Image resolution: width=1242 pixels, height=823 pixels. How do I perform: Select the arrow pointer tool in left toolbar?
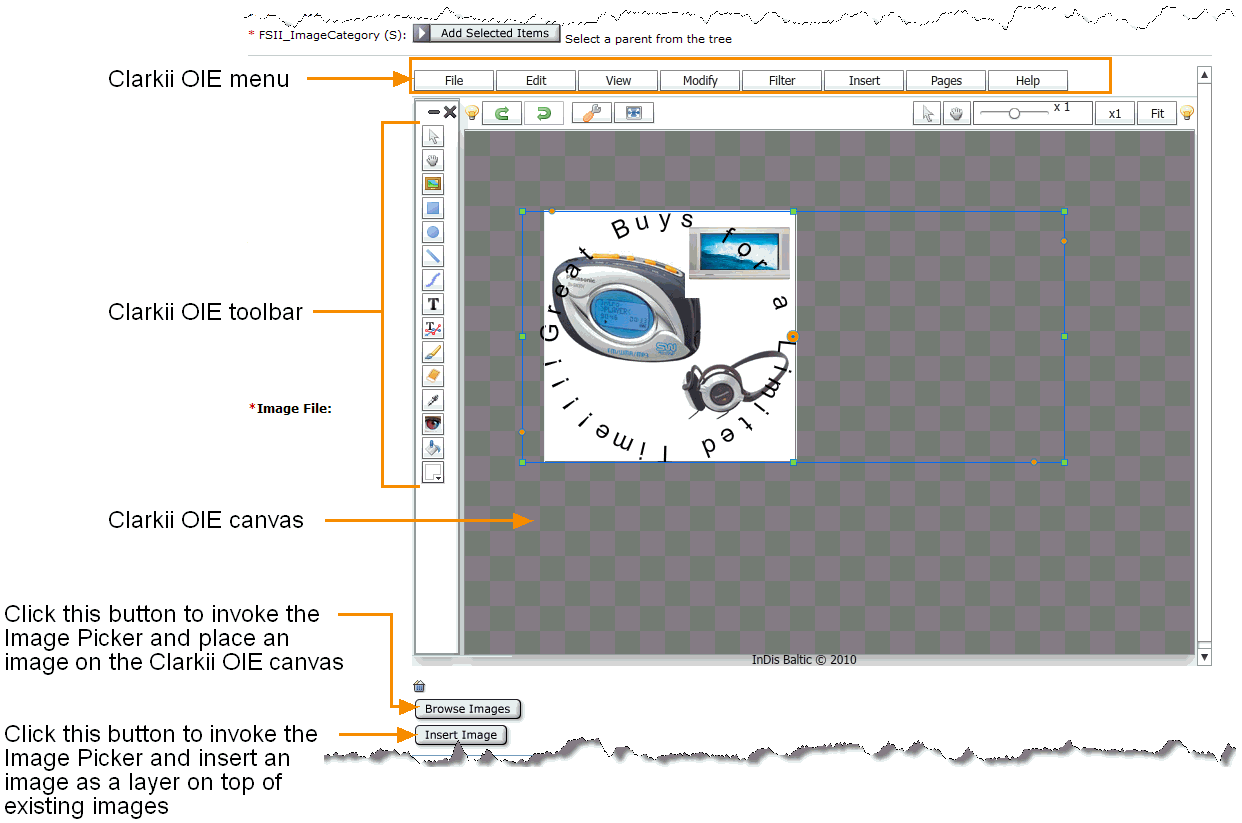(x=433, y=137)
